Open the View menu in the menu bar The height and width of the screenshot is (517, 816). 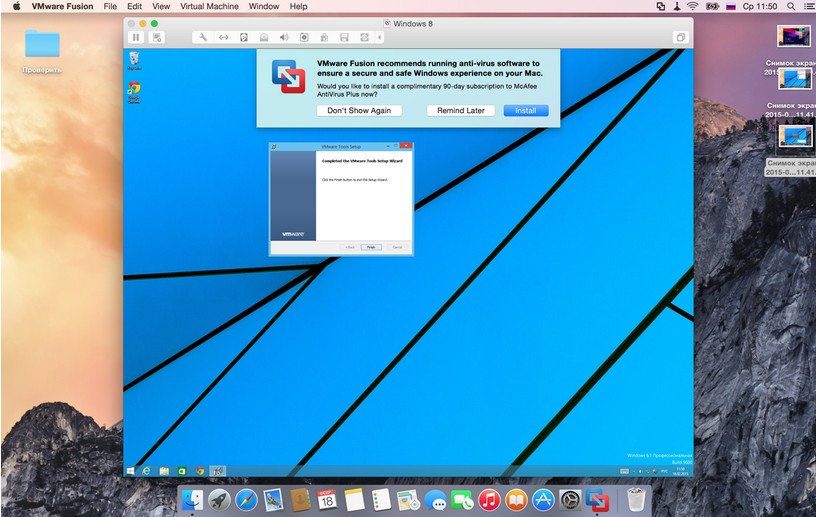(160, 6)
